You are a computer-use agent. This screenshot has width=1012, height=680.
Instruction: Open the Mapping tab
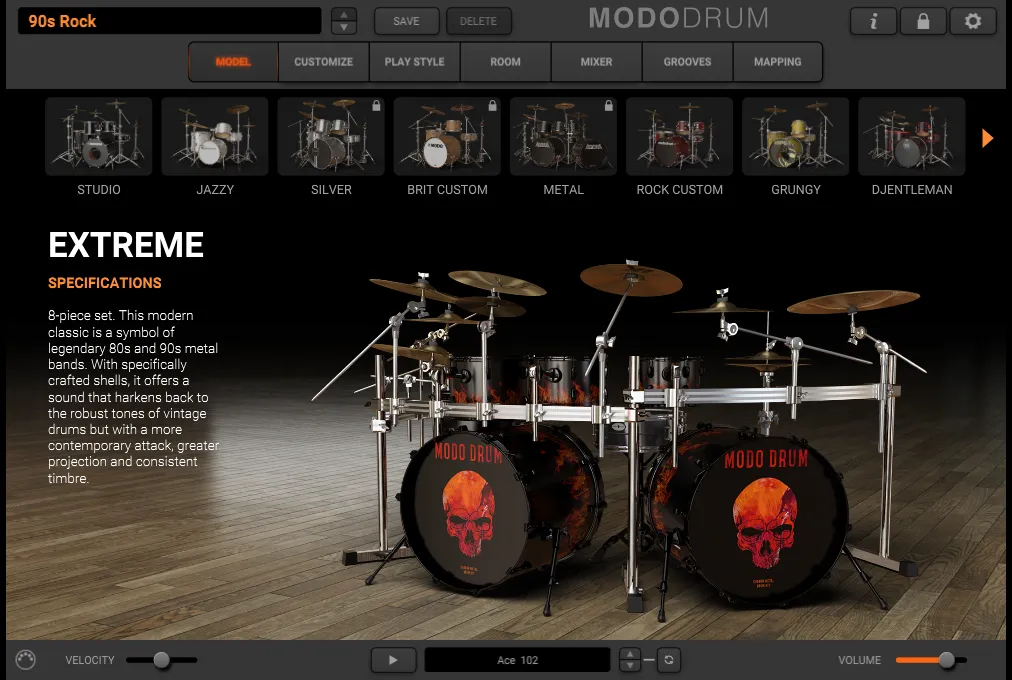coord(778,62)
